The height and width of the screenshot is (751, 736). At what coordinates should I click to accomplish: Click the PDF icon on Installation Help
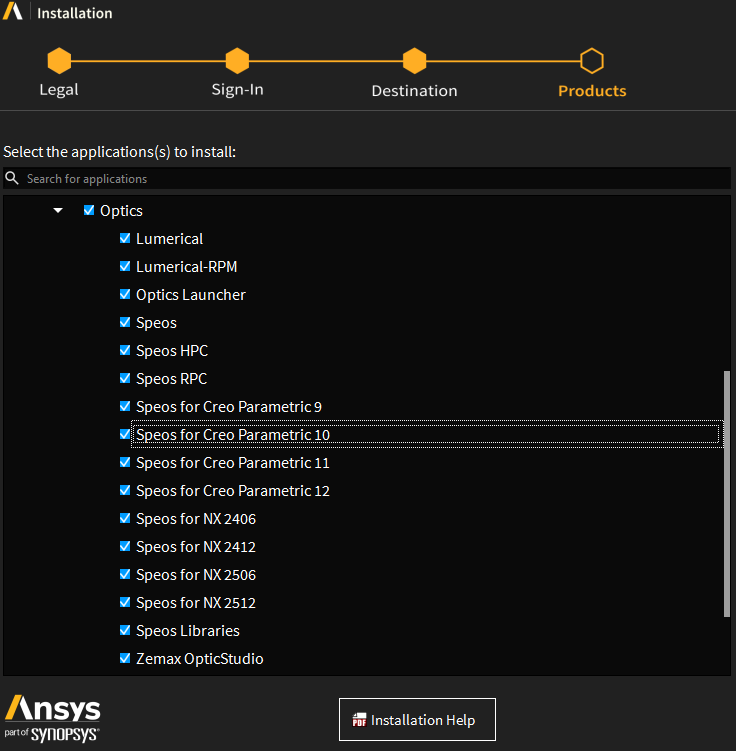pos(359,719)
